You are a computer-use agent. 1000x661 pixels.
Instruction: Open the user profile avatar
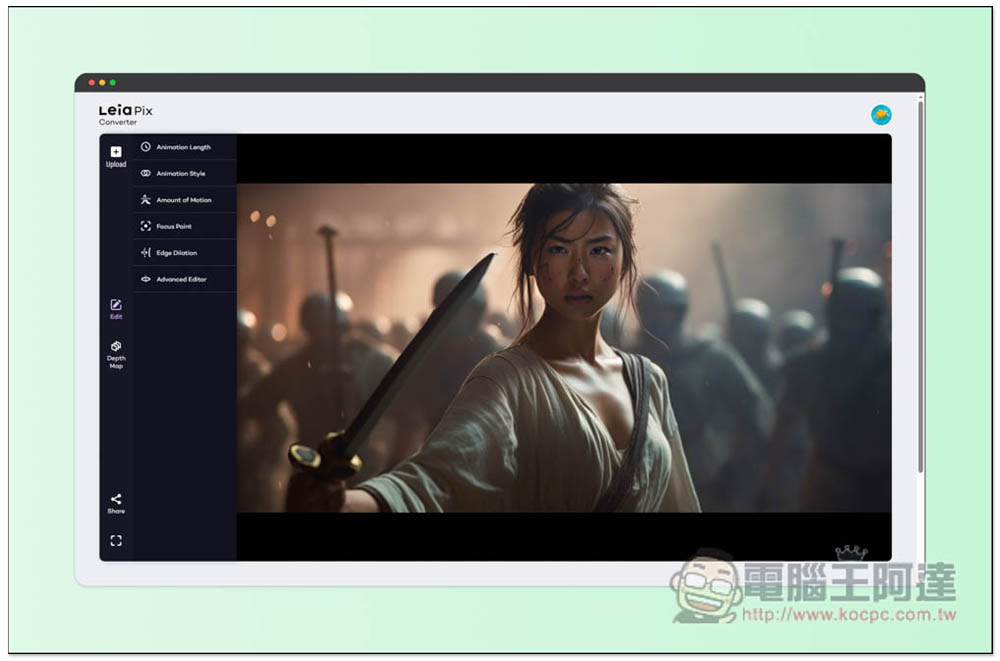pyautogui.click(x=881, y=115)
